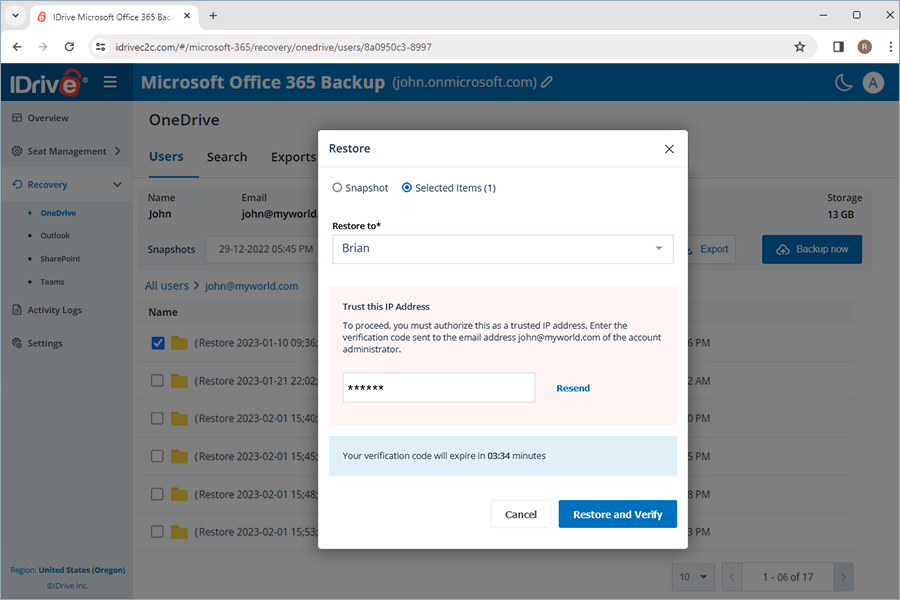The image size is (900, 600).
Task: Open the Restore to Brian dropdown
Action: point(503,249)
